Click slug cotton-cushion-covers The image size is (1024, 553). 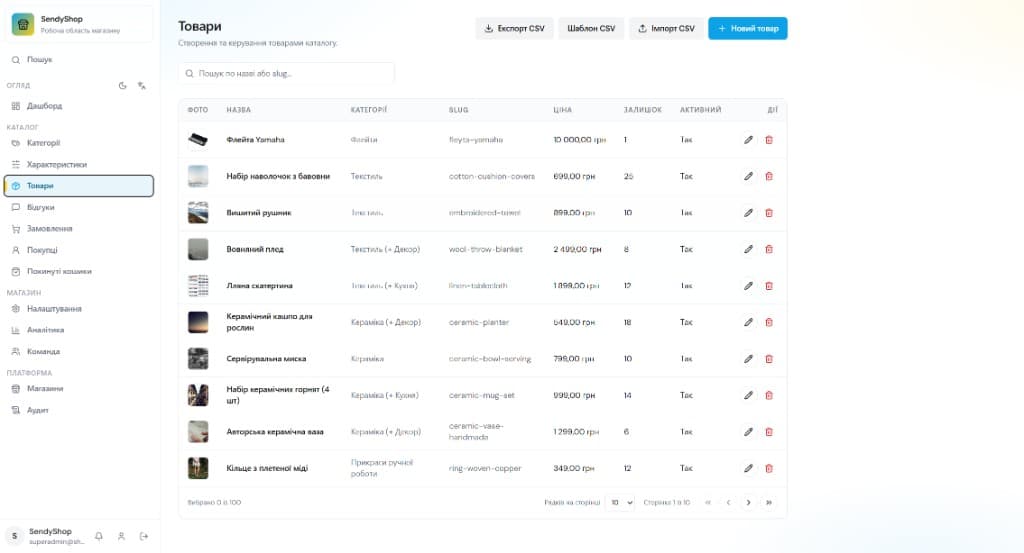click(492, 176)
